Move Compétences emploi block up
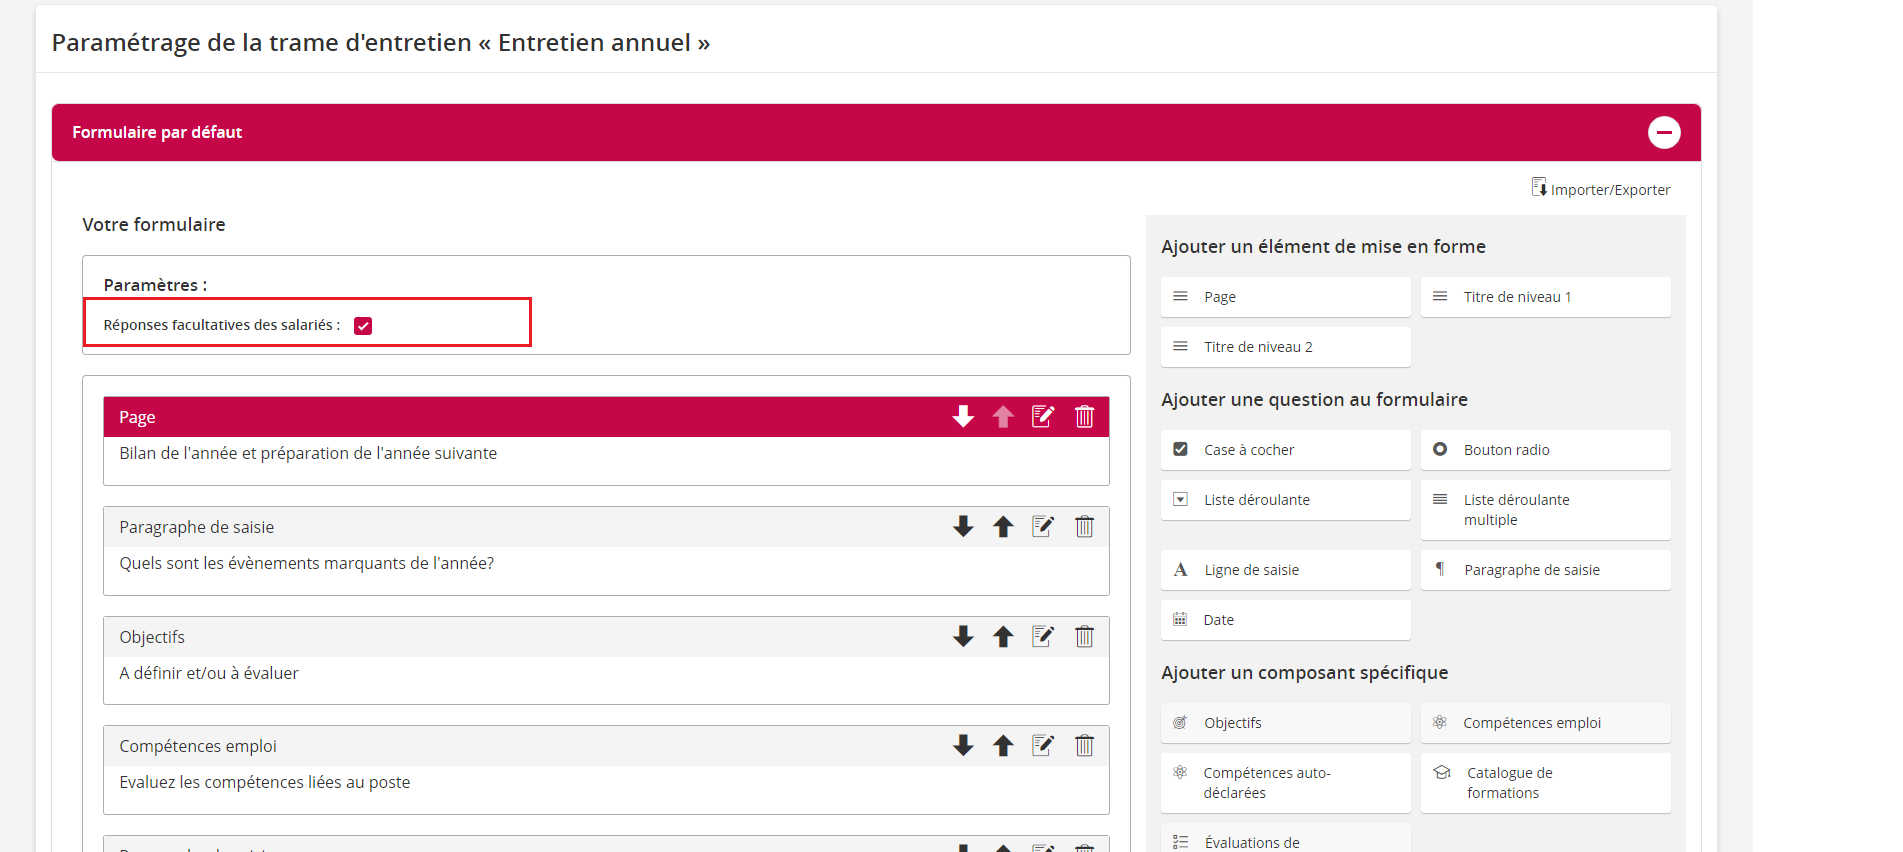The width and height of the screenshot is (1903, 852). click(1003, 746)
